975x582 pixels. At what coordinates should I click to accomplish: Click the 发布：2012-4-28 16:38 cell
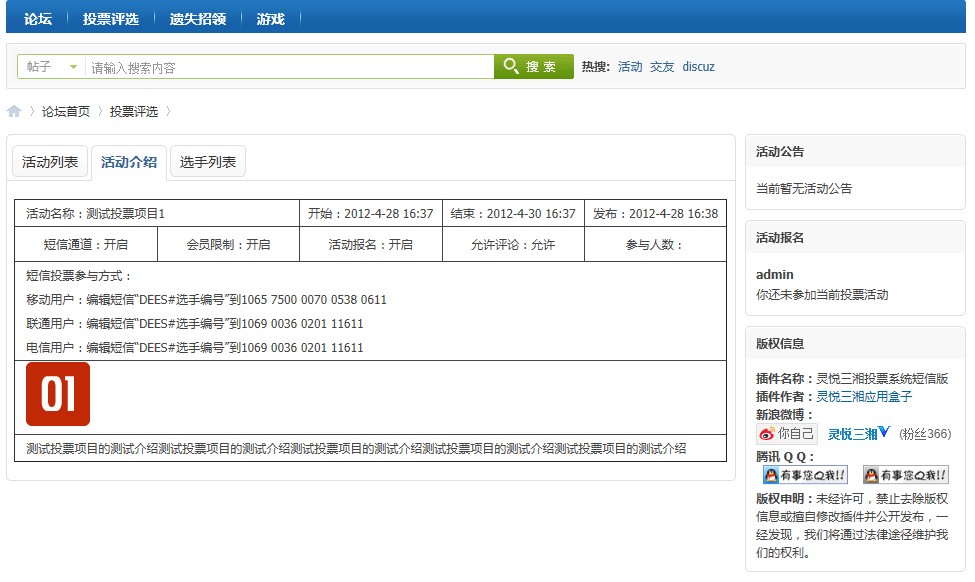point(655,213)
